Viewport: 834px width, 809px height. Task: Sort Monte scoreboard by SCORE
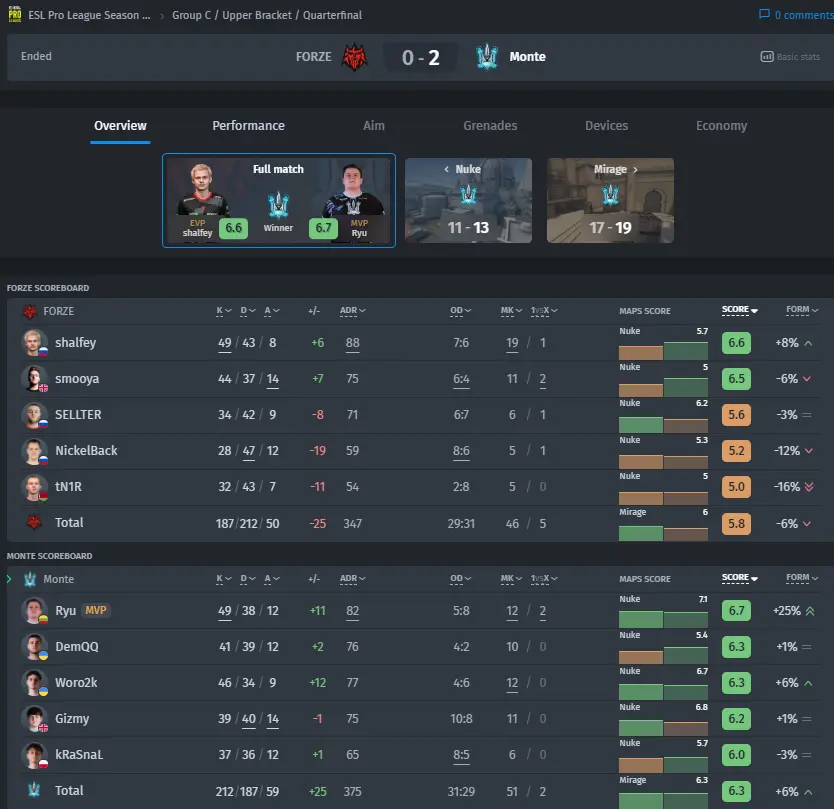739,578
